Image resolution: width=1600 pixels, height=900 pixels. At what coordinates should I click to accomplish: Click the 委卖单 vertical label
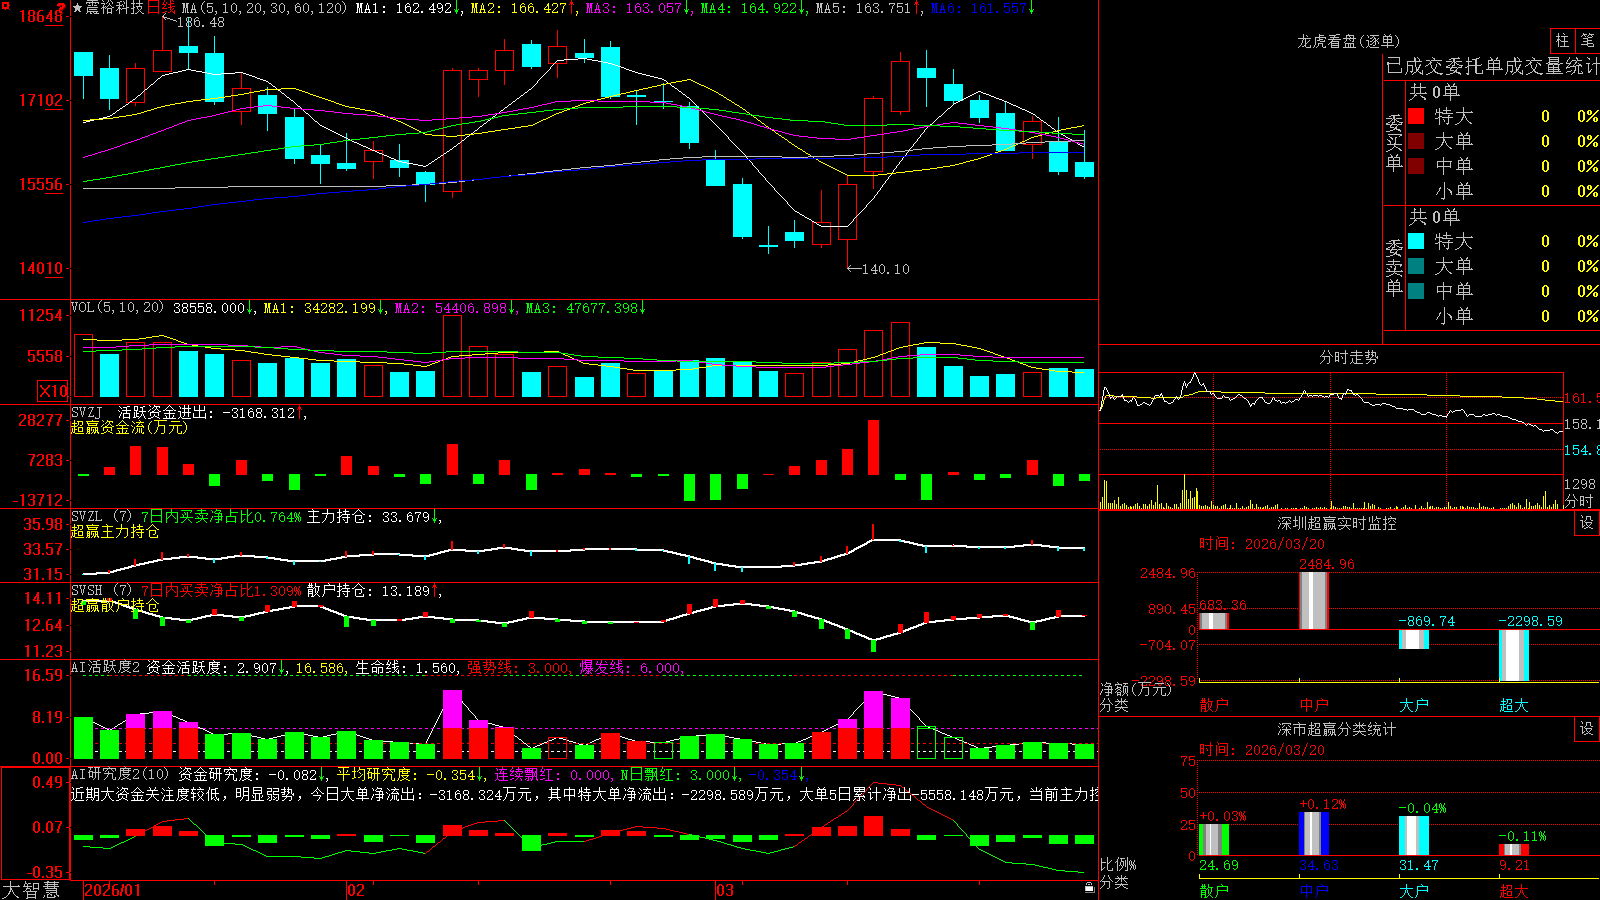pos(1394,267)
